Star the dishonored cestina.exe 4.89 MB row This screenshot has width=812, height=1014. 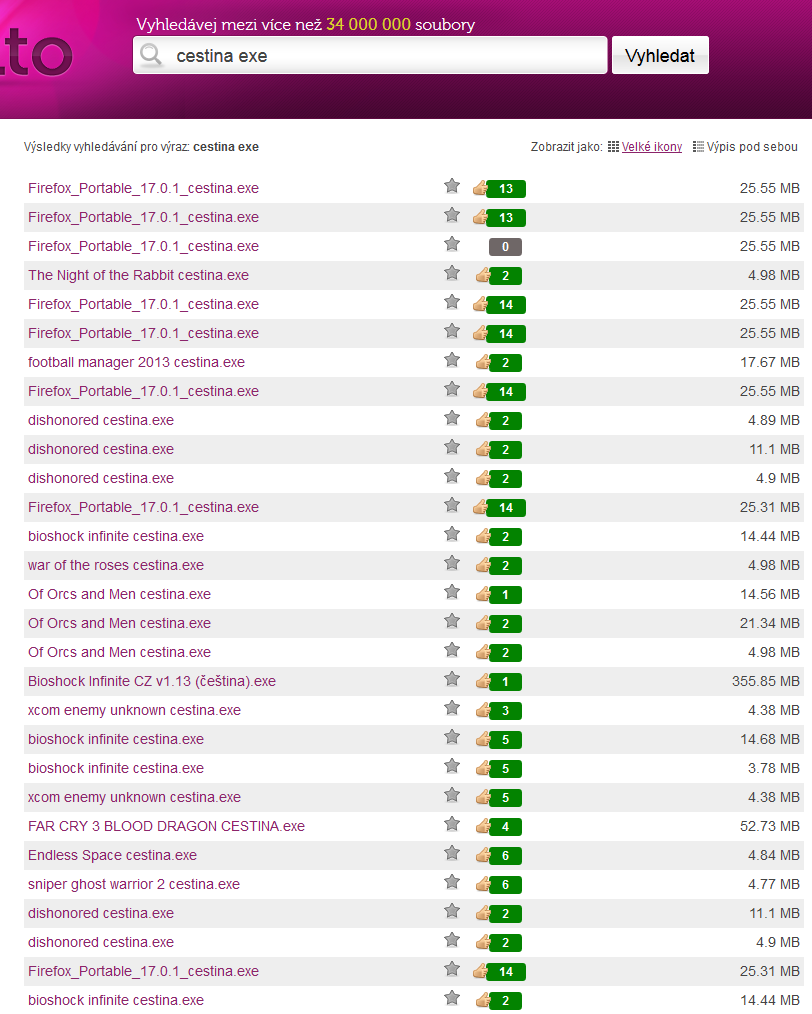tap(452, 418)
